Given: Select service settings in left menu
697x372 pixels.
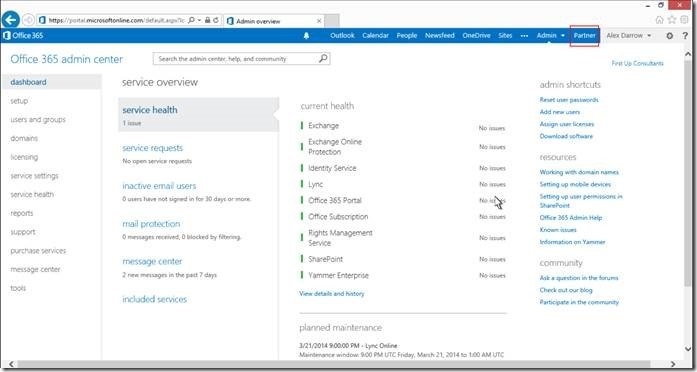Looking at the screenshot, I should 34,176.
